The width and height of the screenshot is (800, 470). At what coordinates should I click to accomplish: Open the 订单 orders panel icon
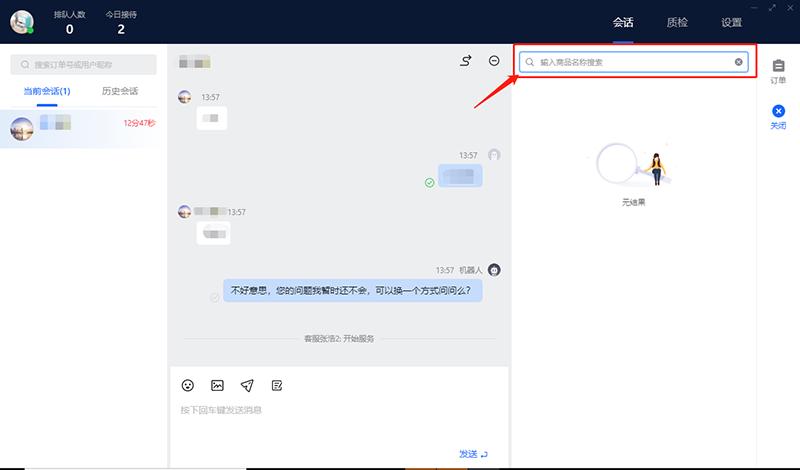[x=778, y=71]
